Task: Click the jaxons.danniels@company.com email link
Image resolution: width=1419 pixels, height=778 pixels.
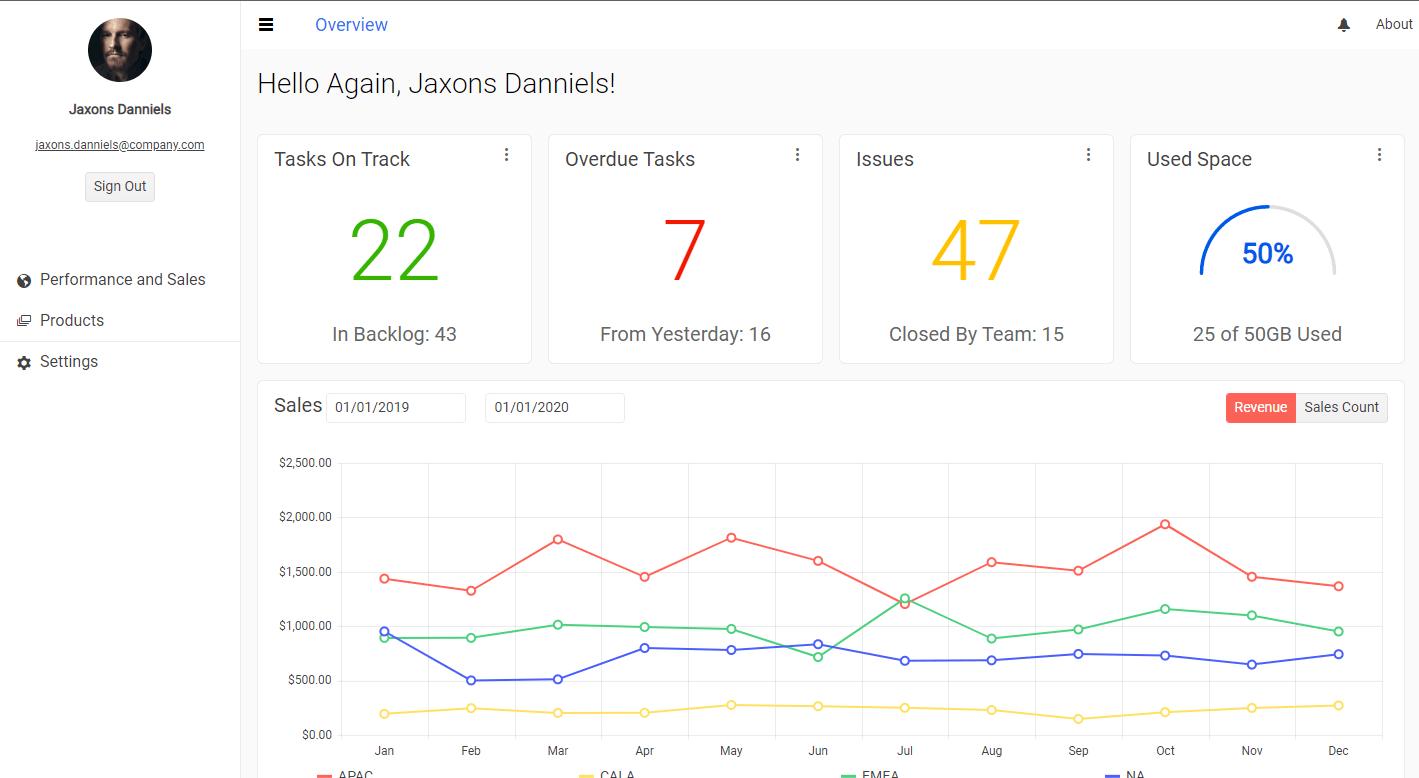Action: tap(120, 145)
